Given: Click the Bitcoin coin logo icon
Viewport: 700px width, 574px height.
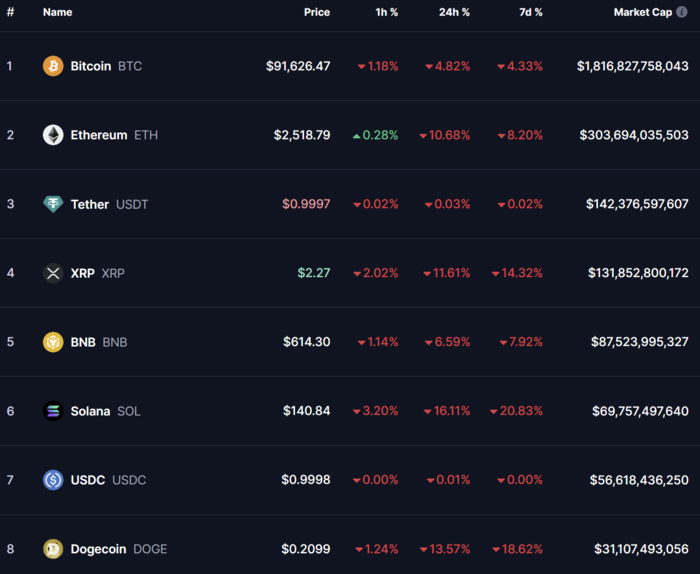Looking at the screenshot, I should pyautogui.click(x=53, y=66).
